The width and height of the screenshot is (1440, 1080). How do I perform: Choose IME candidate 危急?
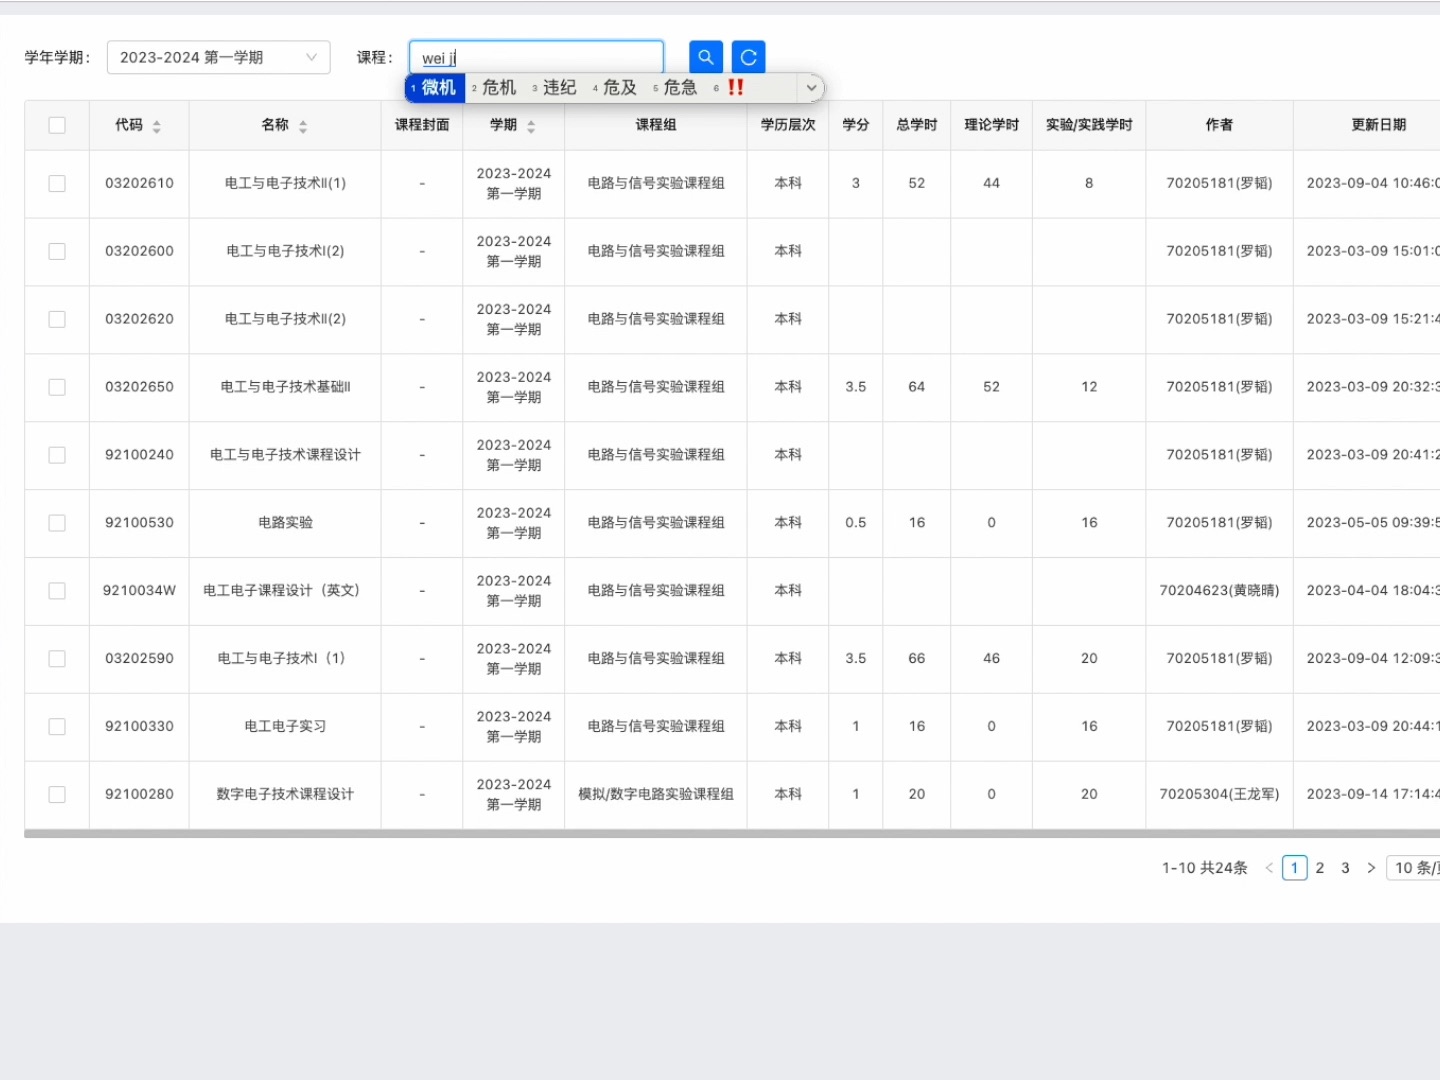pyautogui.click(x=676, y=88)
